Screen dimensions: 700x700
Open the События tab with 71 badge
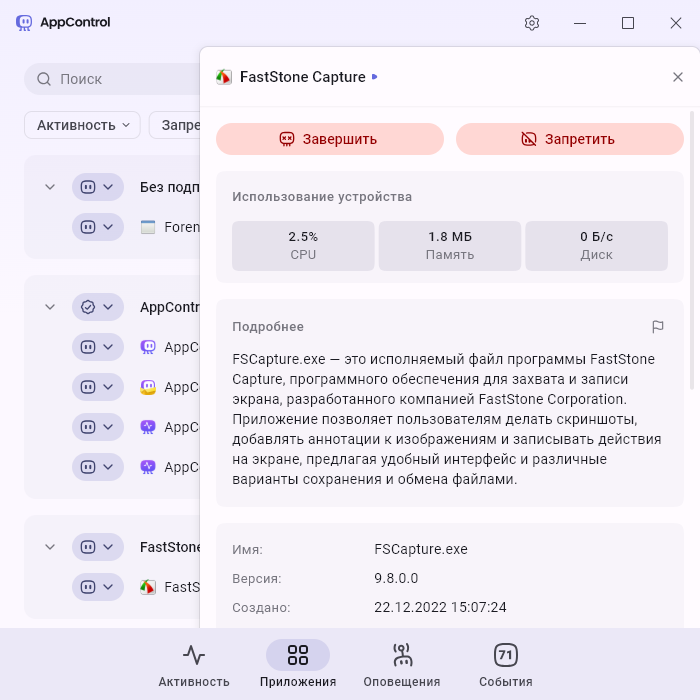point(506,664)
